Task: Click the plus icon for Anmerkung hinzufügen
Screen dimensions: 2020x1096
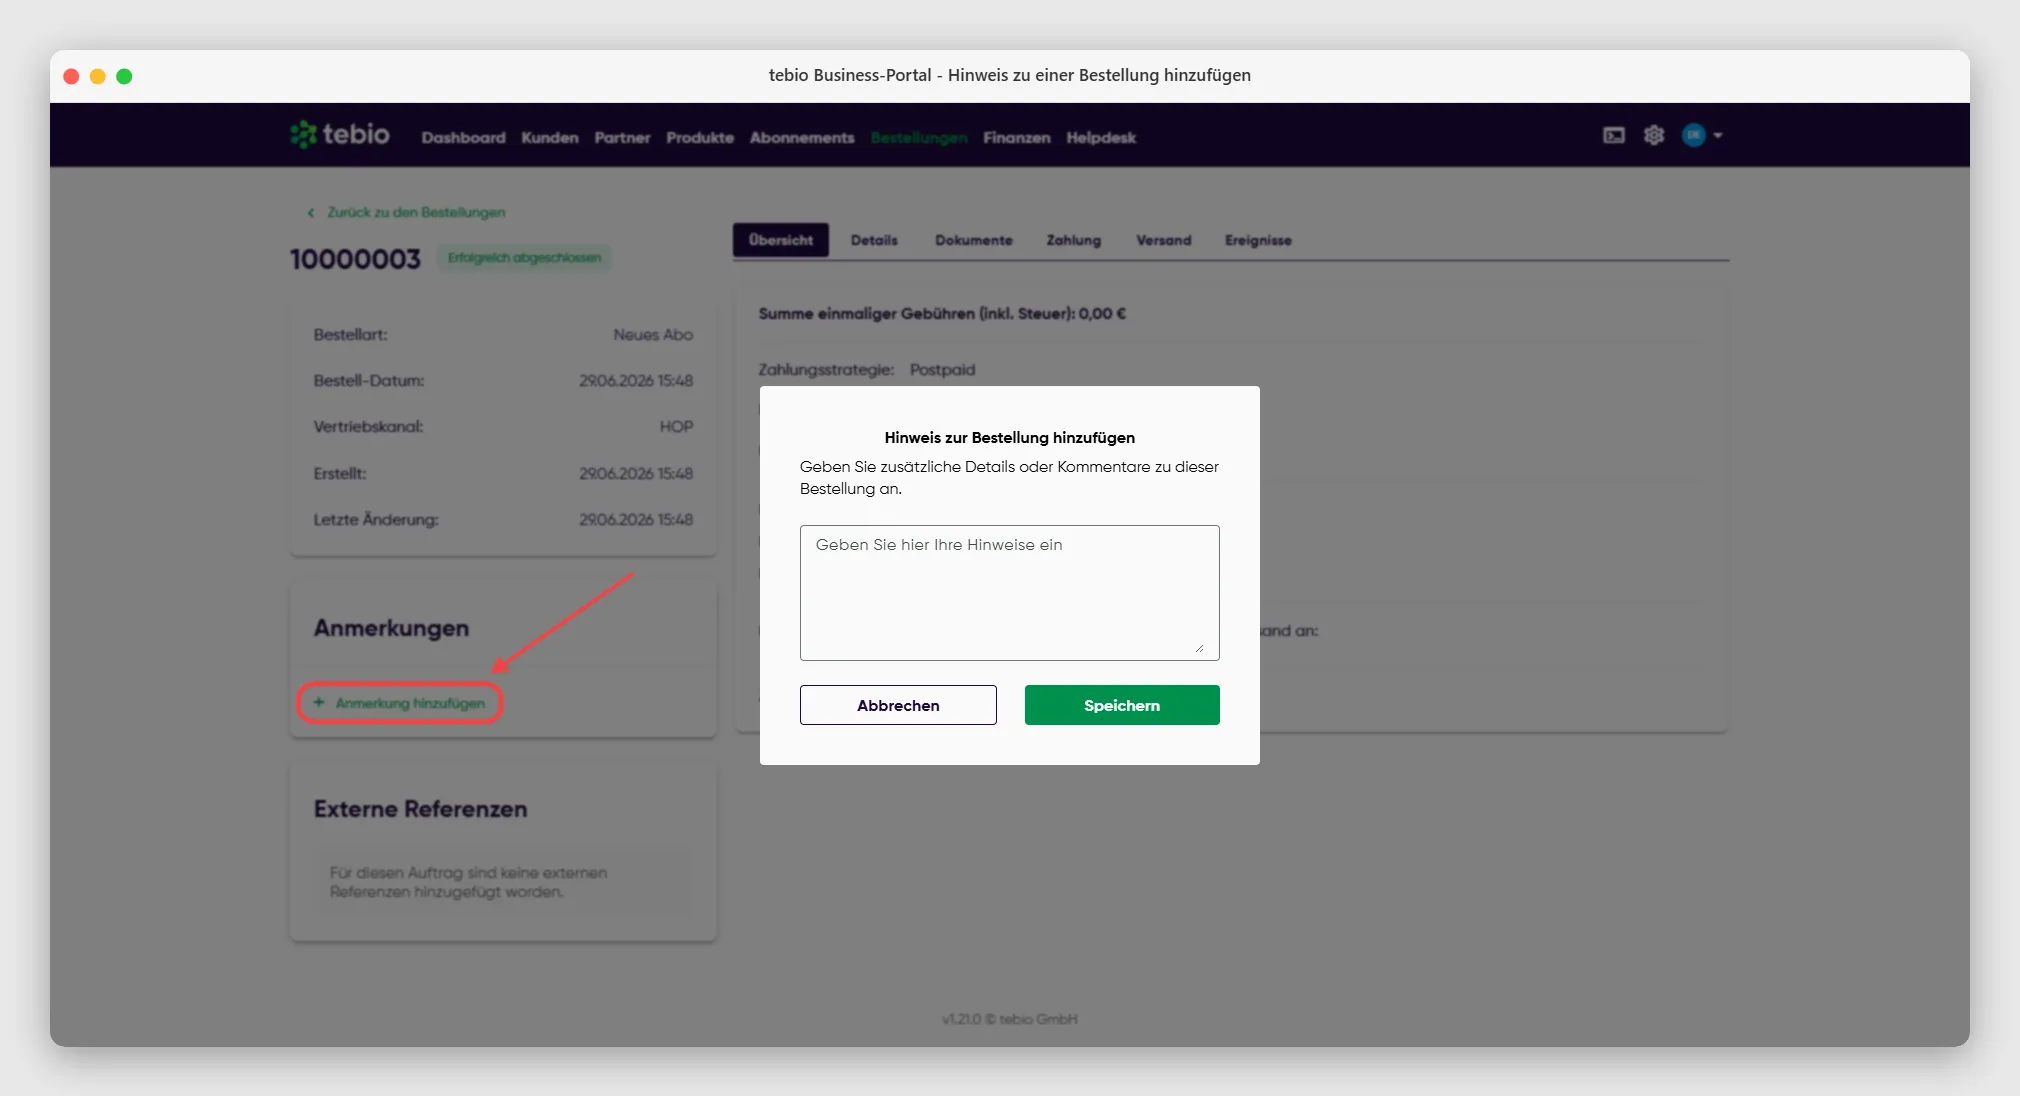Action: tap(318, 702)
